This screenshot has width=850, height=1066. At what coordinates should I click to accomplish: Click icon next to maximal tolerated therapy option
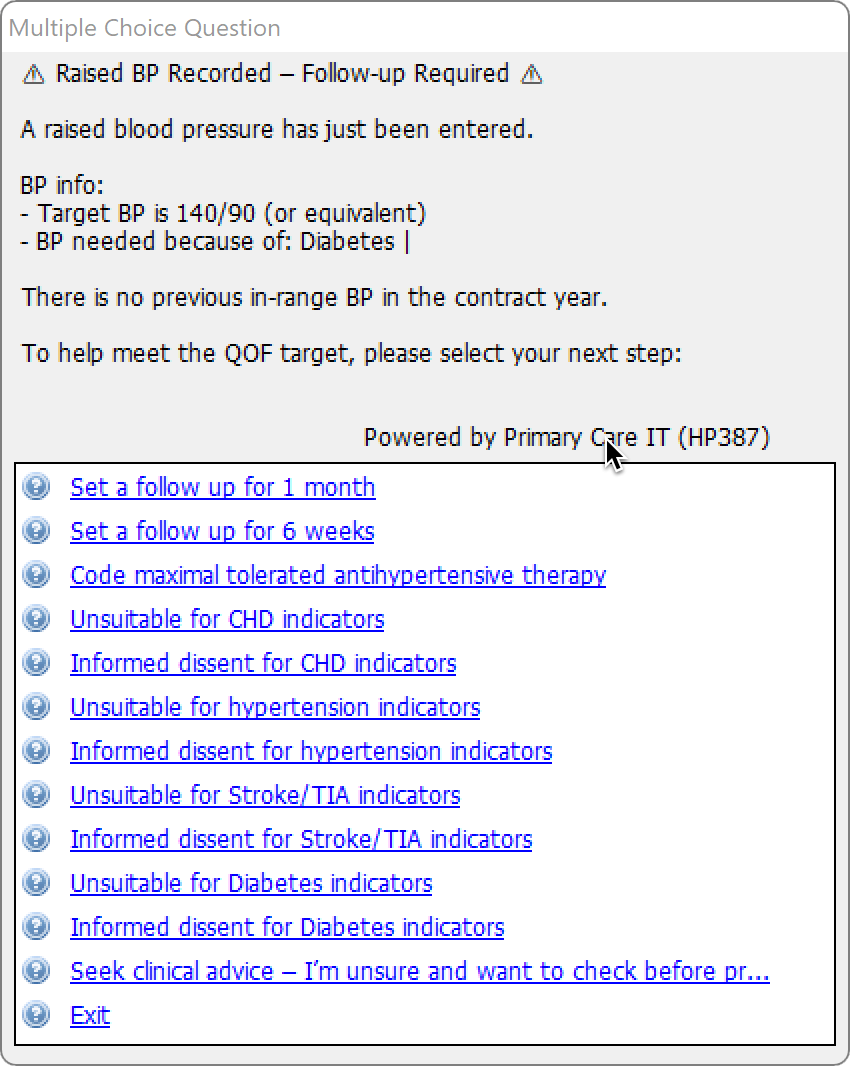coord(36,575)
